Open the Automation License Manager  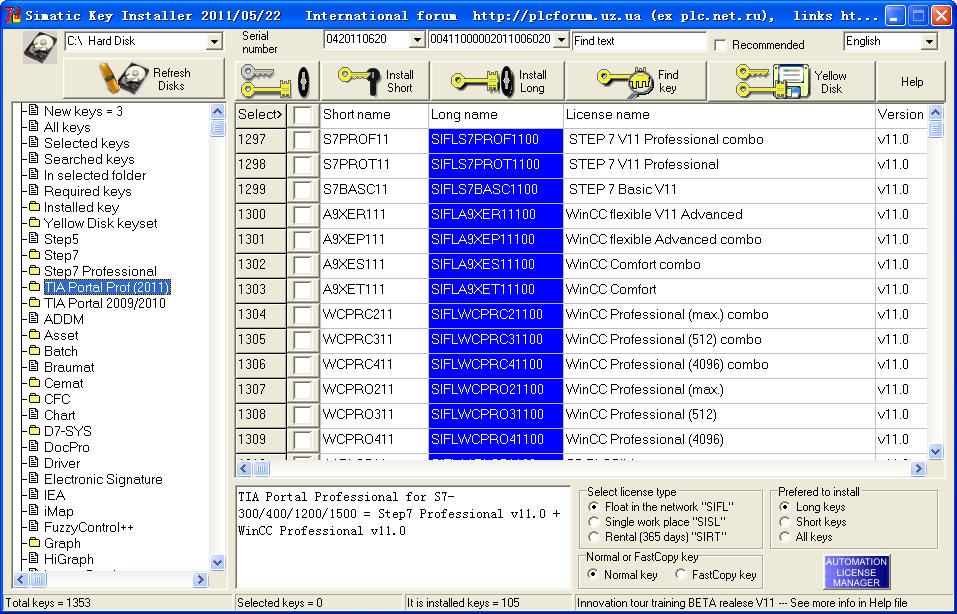coord(856,572)
